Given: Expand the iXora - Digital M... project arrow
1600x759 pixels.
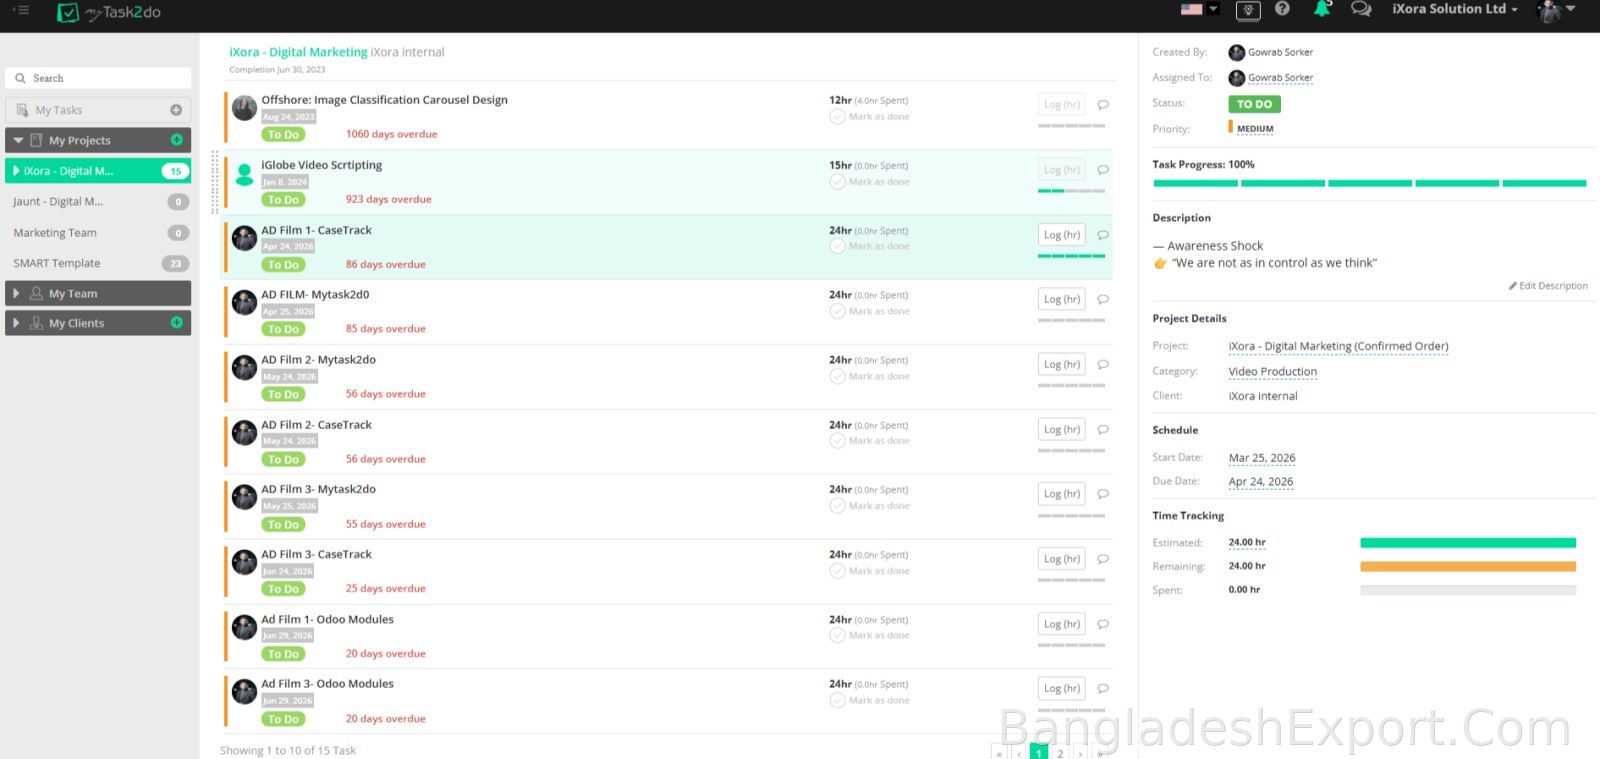Looking at the screenshot, I should 16,171.
